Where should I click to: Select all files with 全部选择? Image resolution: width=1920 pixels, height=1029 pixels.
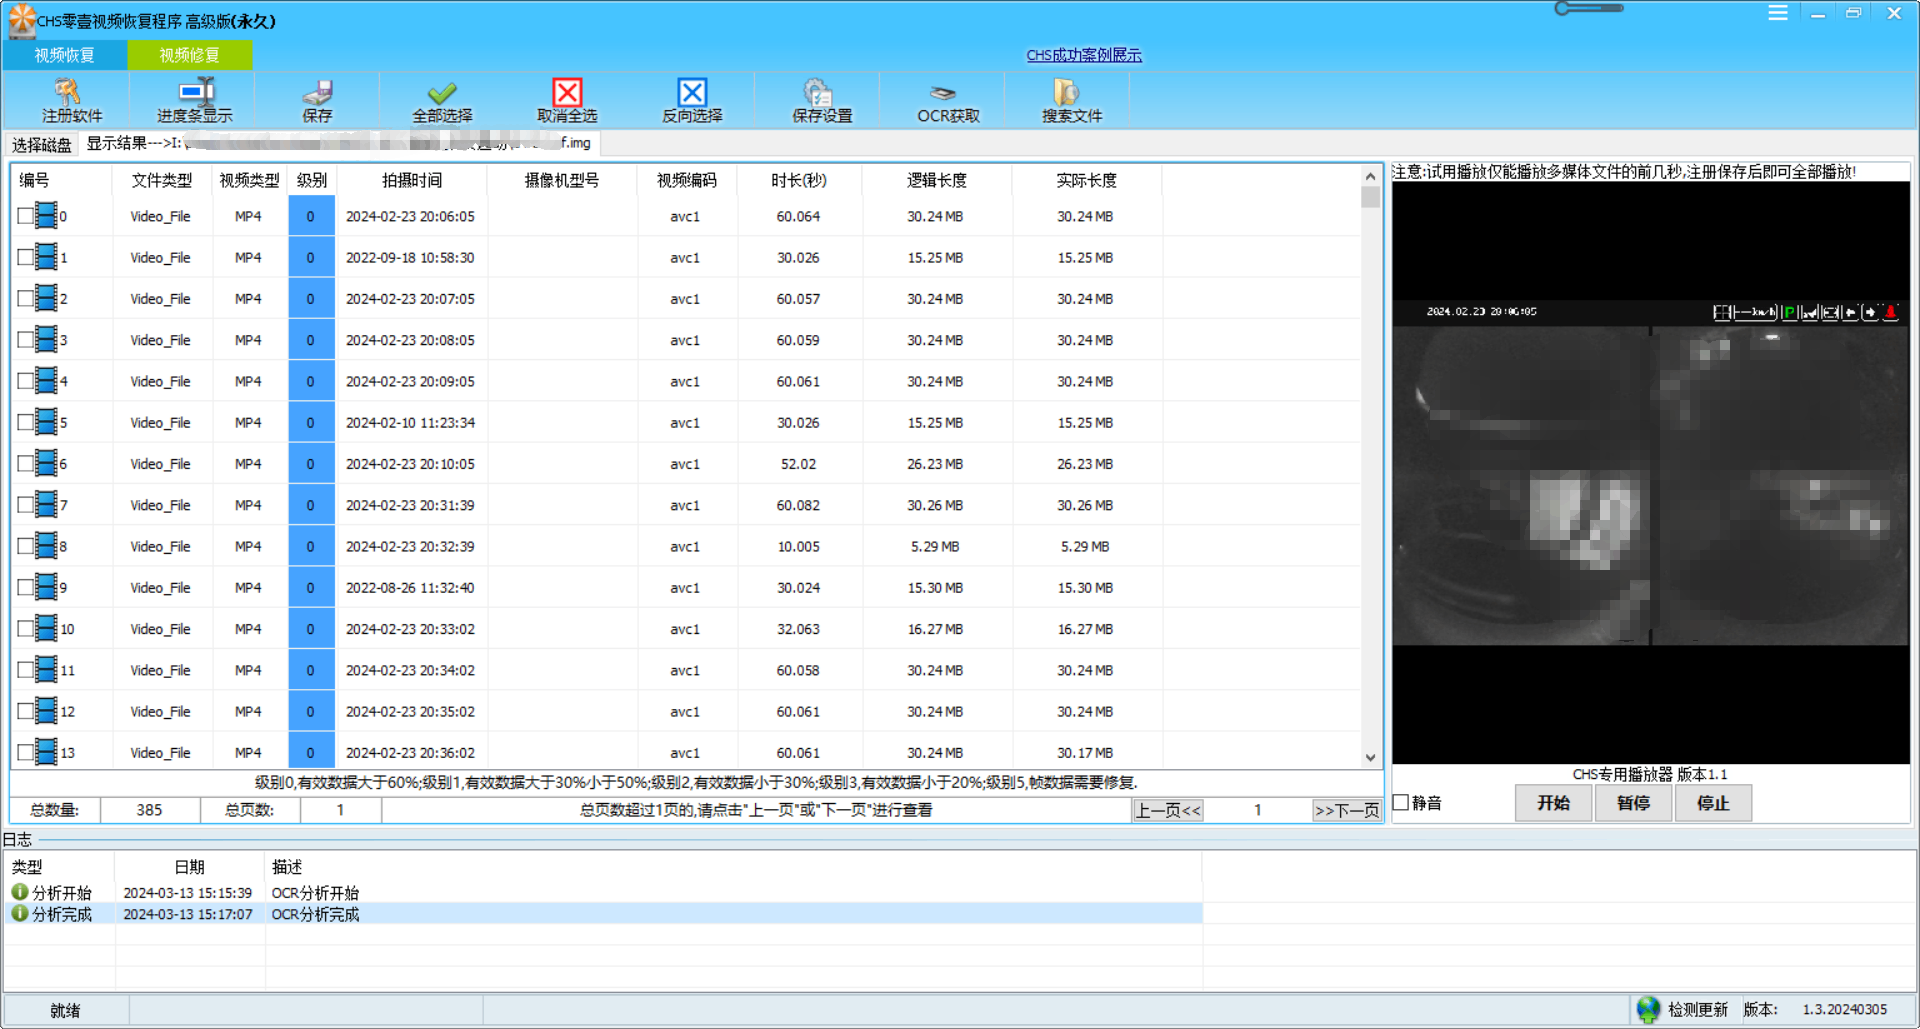coord(442,100)
